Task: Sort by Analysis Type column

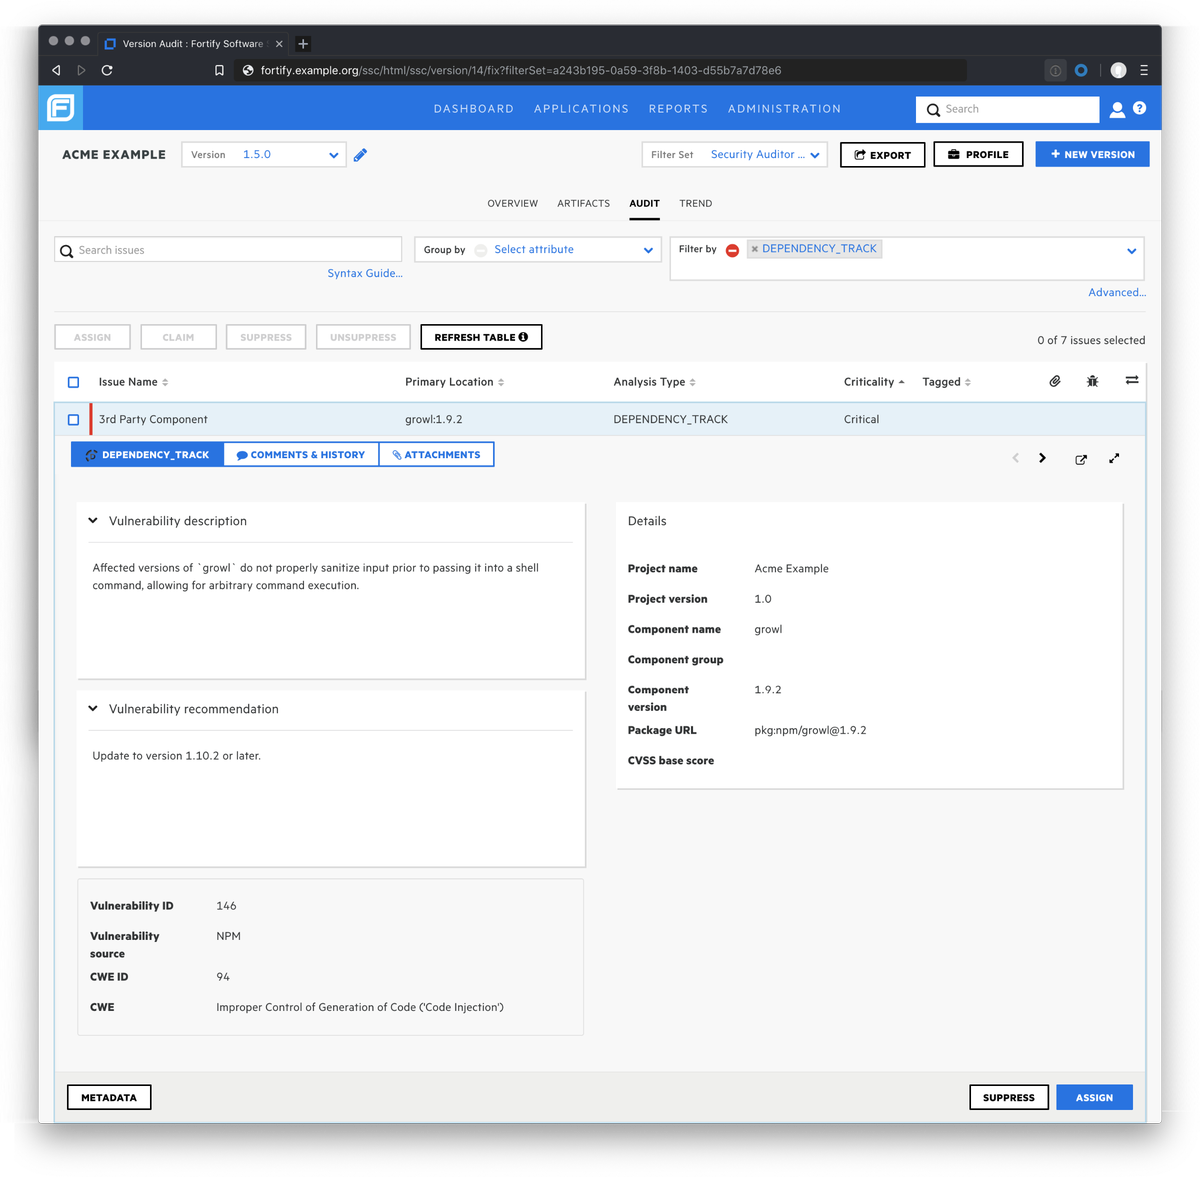Action: 654,382
